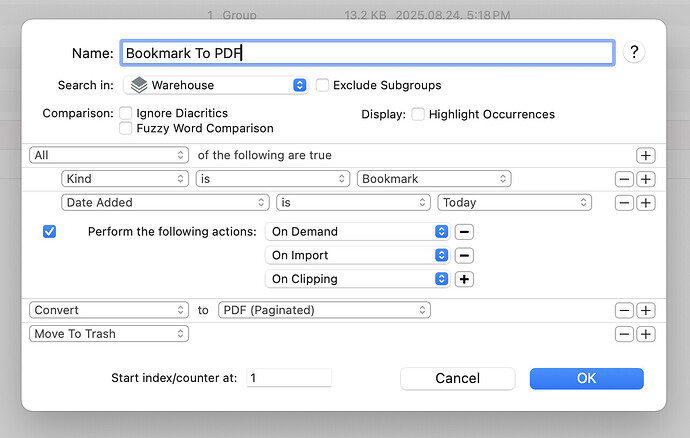Expand the Today date value dropdown
This screenshot has height=438, width=690.
pos(514,203)
